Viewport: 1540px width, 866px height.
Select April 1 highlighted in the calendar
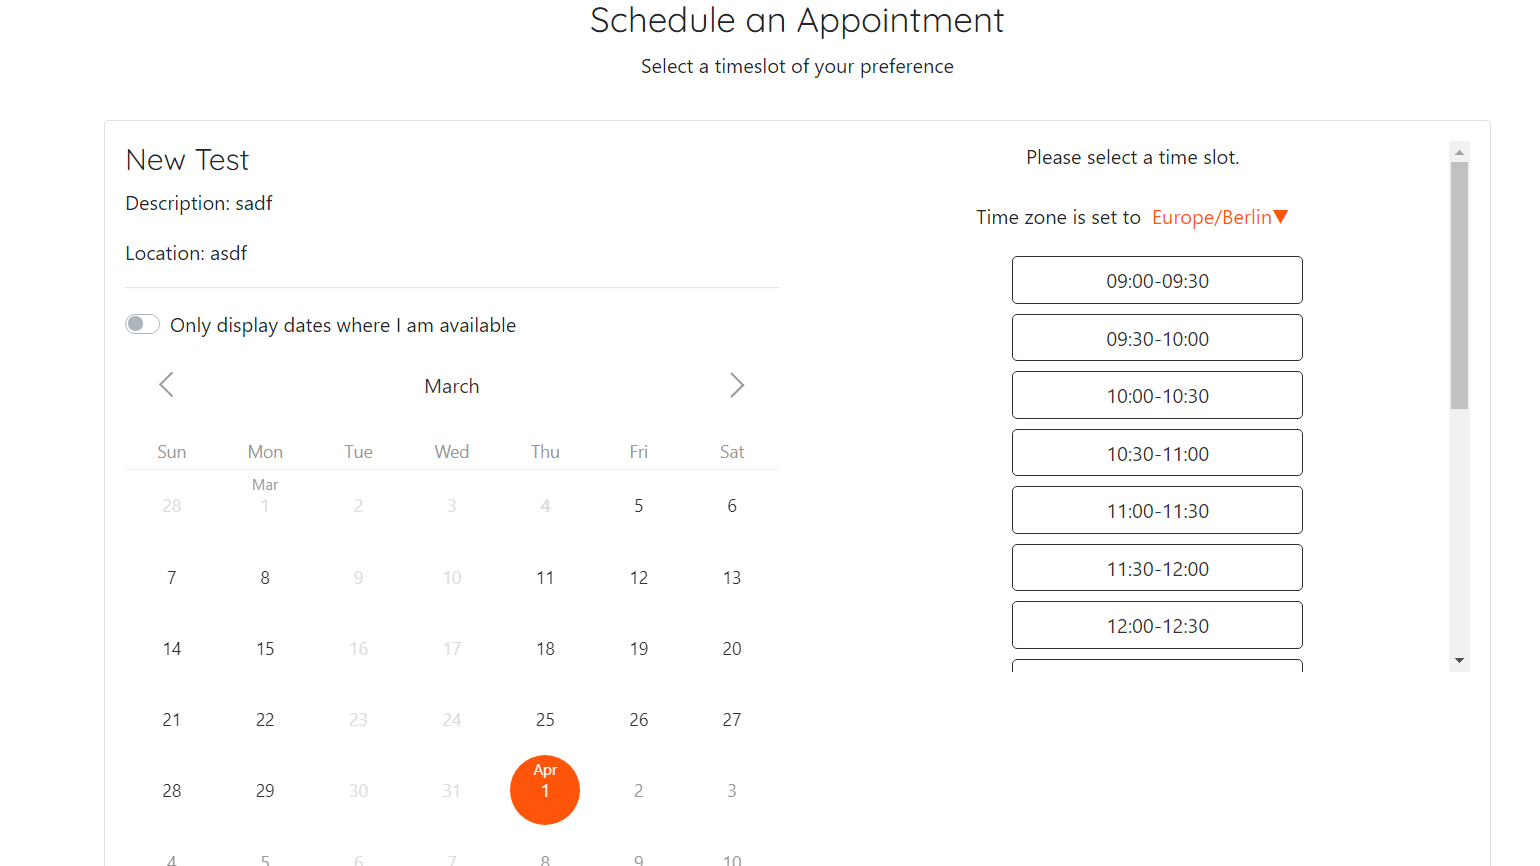[x=545, y=790]
